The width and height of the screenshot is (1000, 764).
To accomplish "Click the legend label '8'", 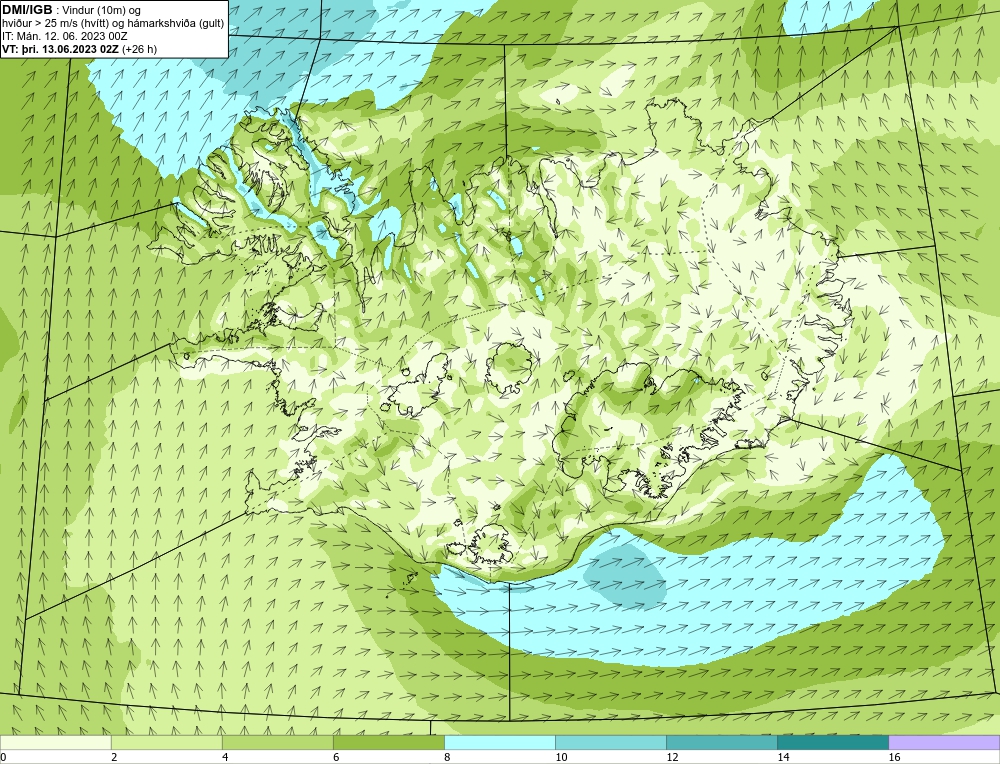I will point(447,757).
